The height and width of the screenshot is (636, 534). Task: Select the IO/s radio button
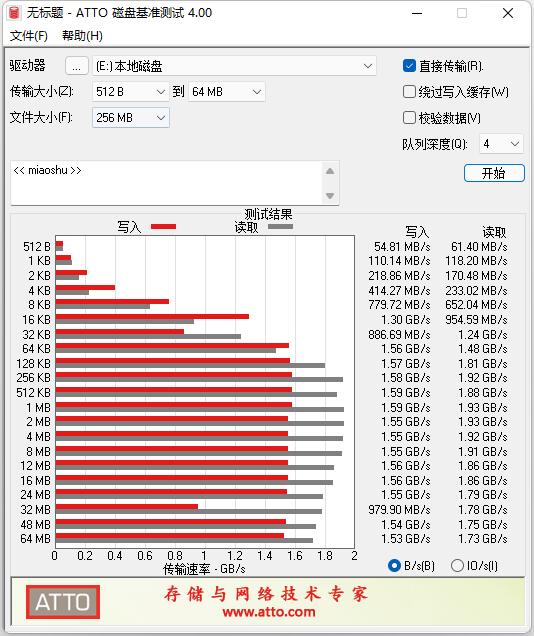pos(457,565)
